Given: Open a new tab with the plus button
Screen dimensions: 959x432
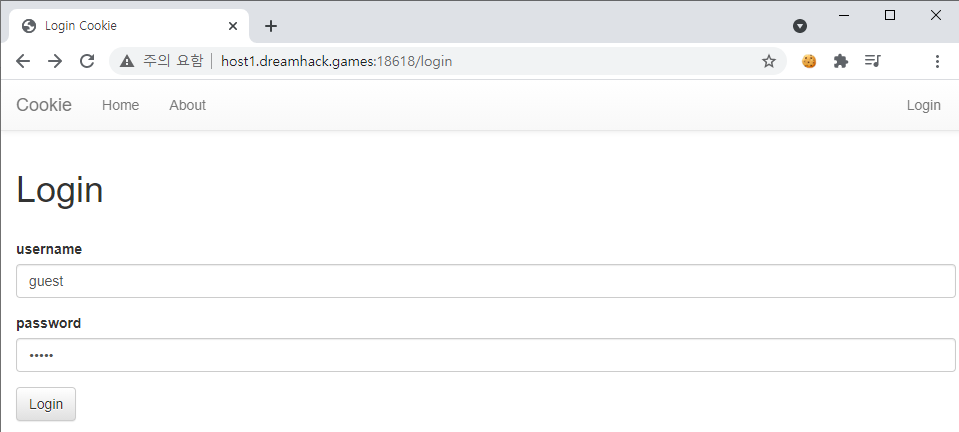Looking at the screenshot, I should 271,26.
